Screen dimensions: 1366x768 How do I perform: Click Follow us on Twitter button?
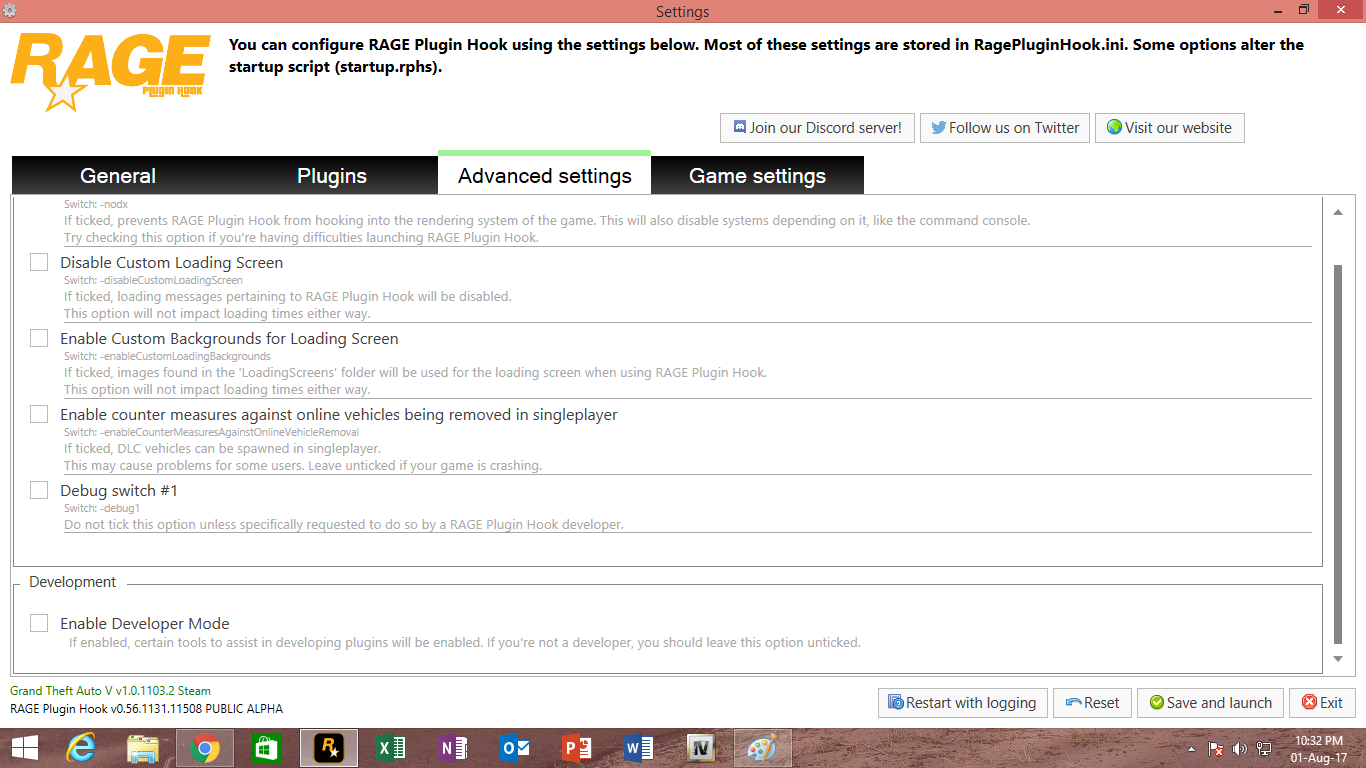(1005, 128)
